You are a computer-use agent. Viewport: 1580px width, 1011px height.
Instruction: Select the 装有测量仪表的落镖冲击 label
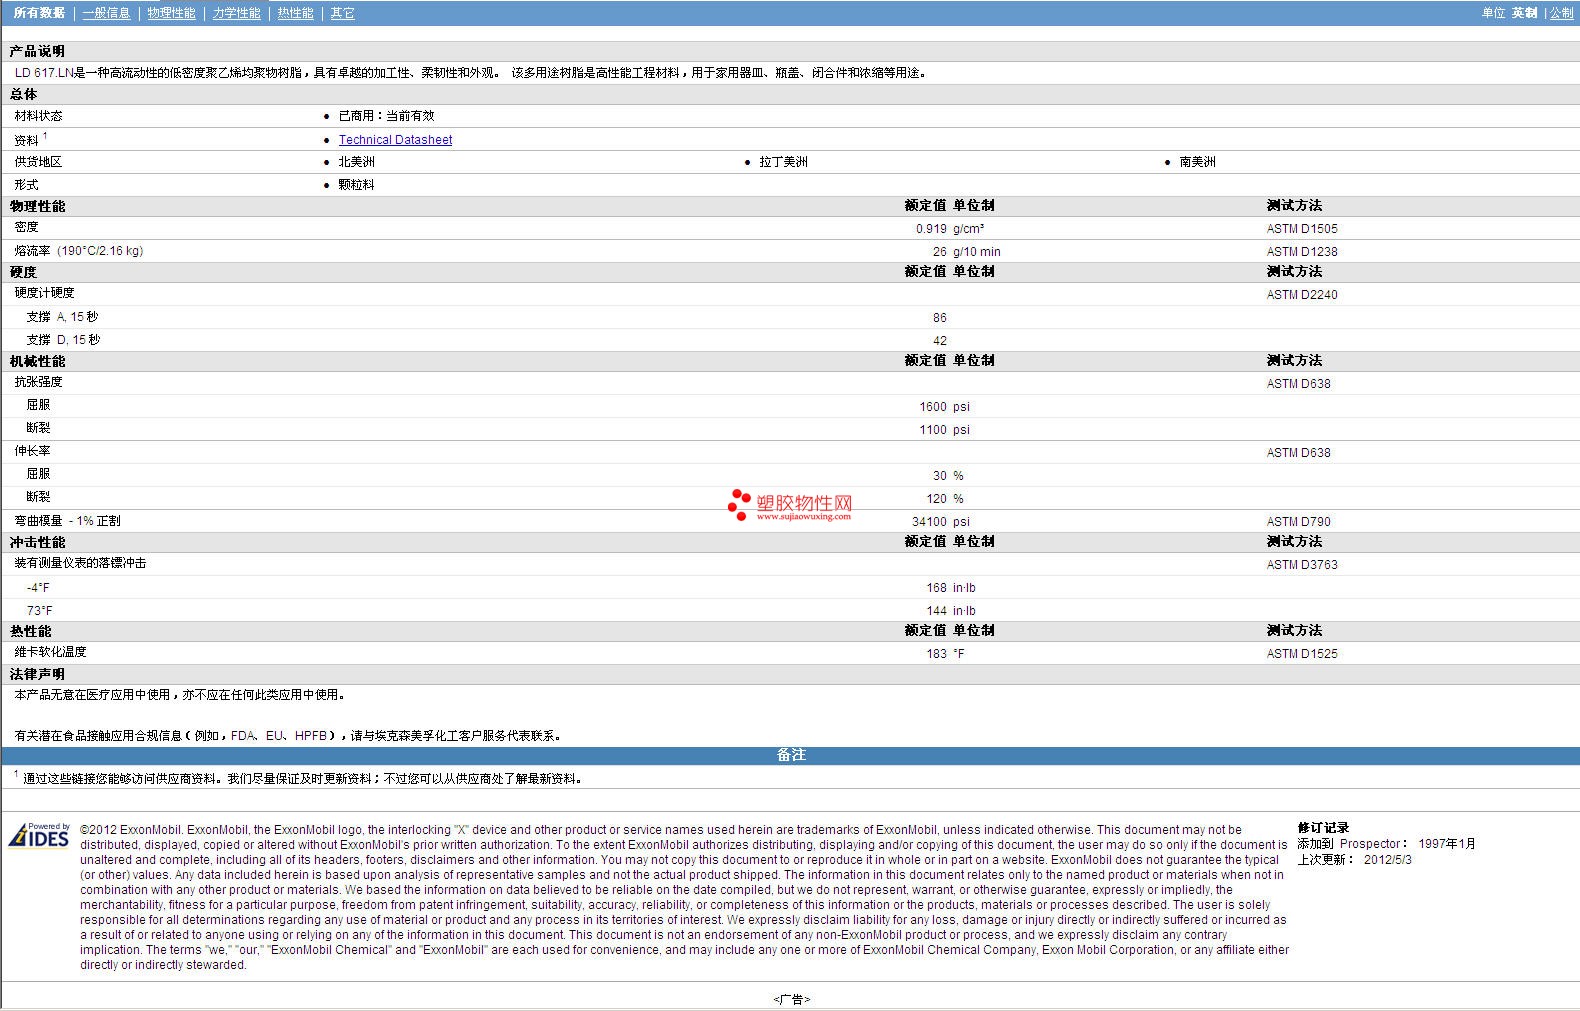(x=80, y=563)
